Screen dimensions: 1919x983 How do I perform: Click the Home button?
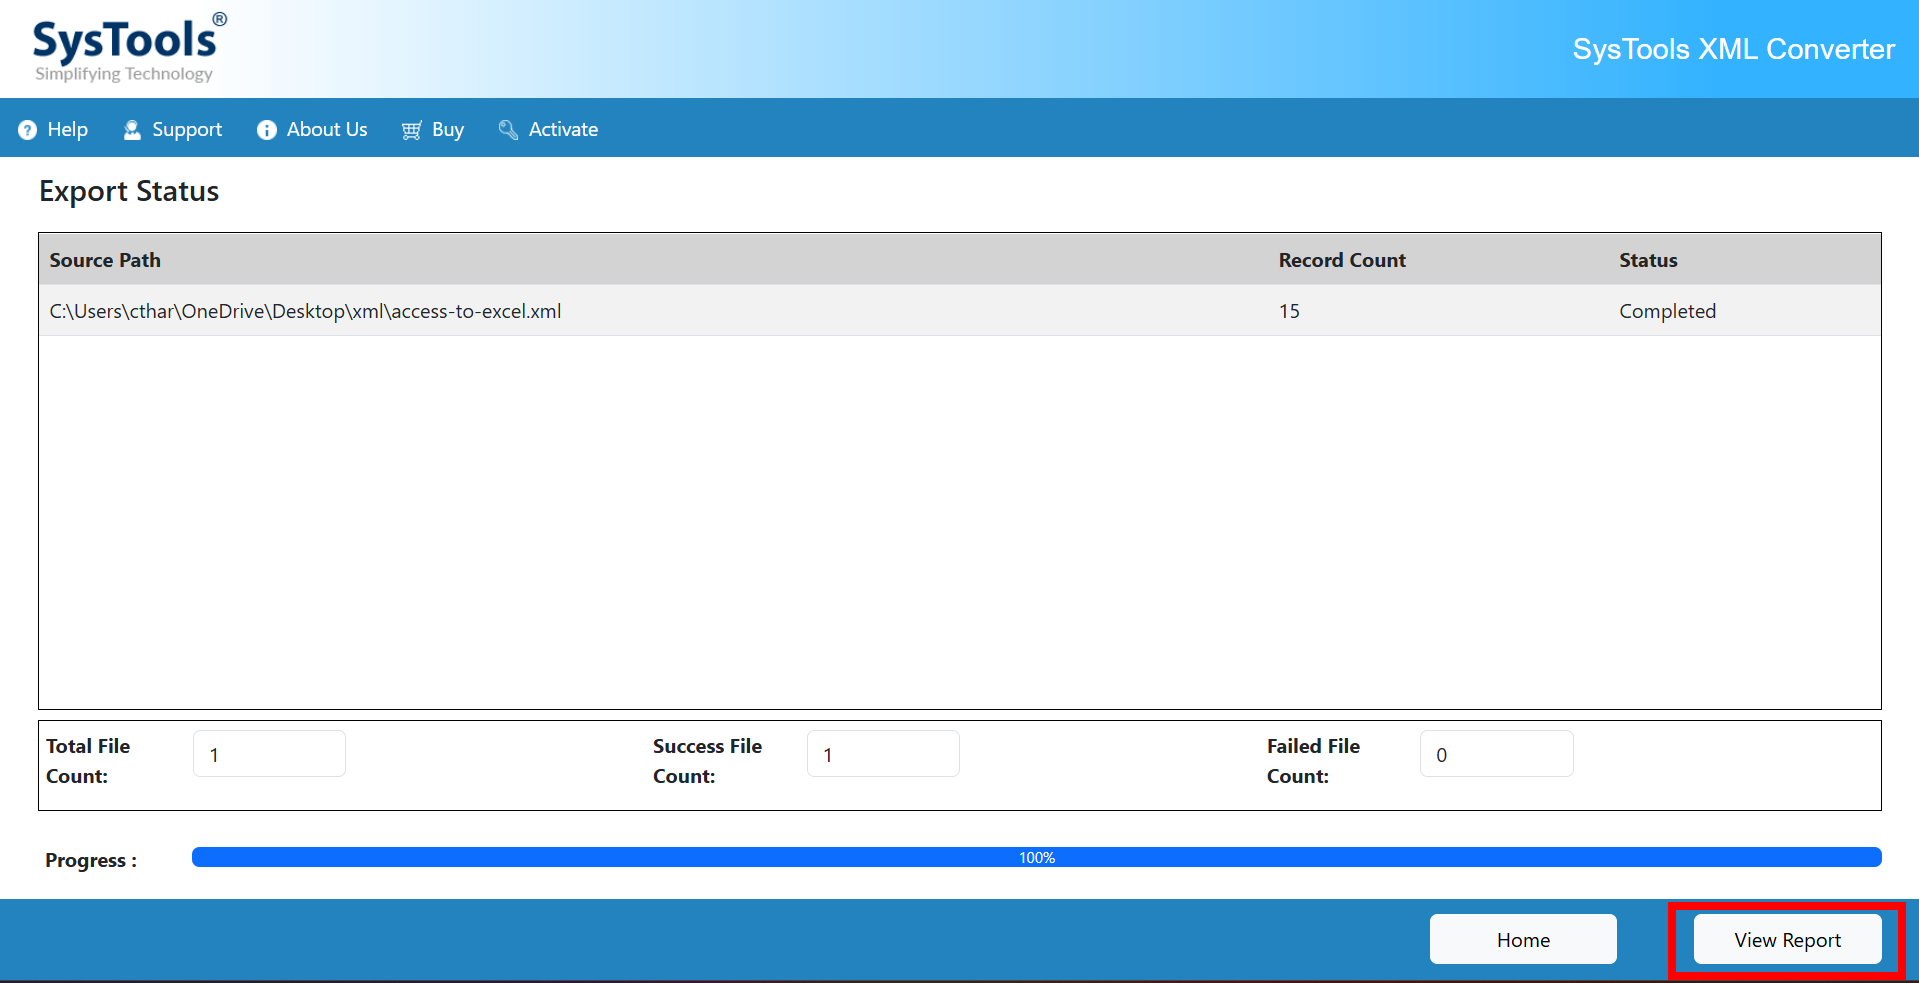(x=1523, y=939)
